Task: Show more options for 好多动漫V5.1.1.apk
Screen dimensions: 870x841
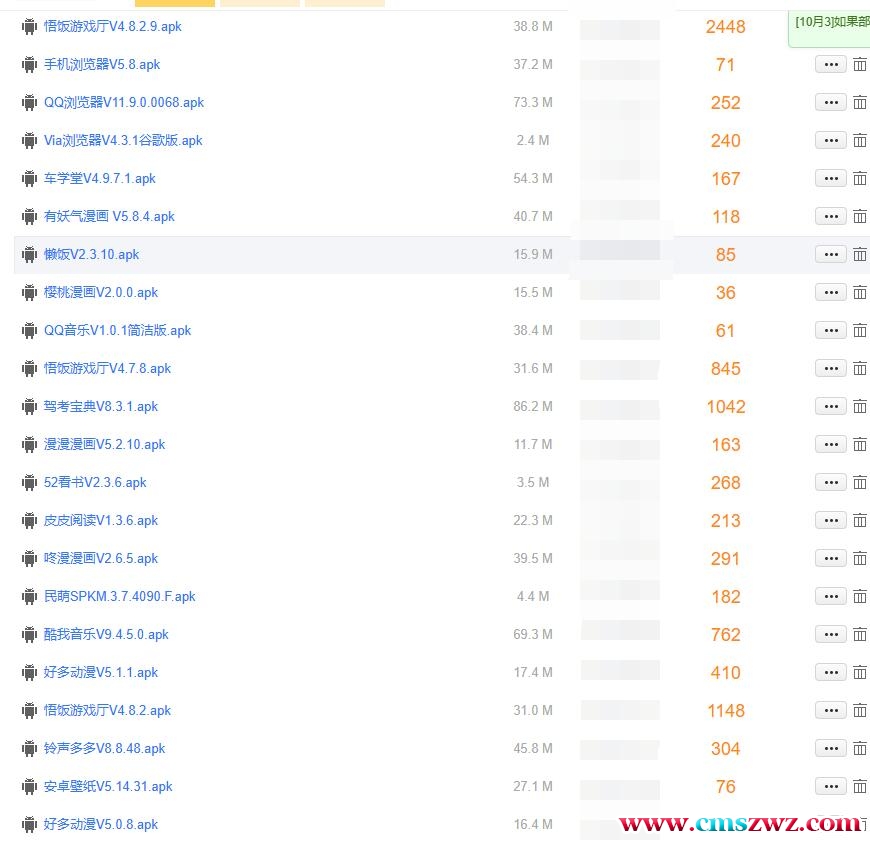Action: coord(831,672)
